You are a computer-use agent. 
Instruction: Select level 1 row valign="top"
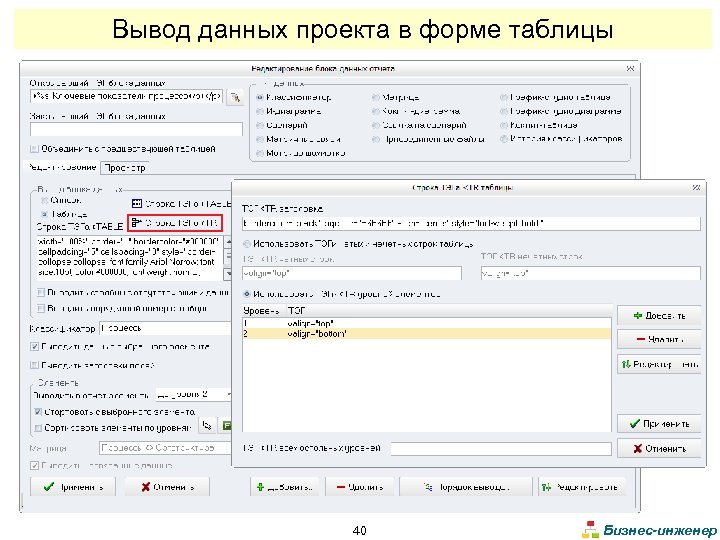(x=427, y=323)
